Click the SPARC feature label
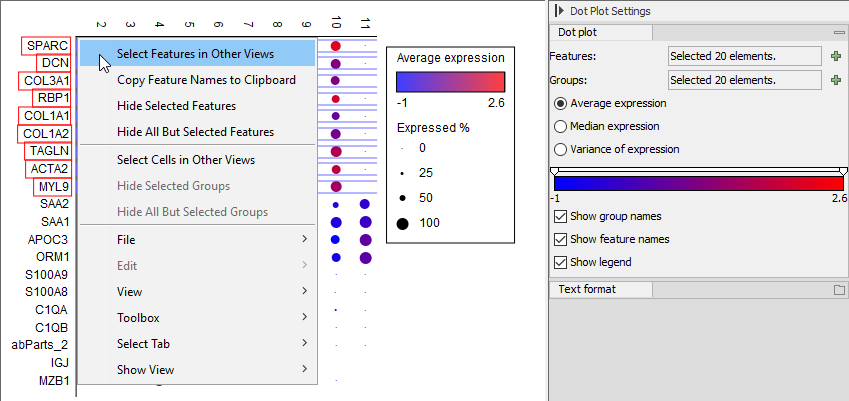This screenshot has width=849, height=401. coord(46,46)
